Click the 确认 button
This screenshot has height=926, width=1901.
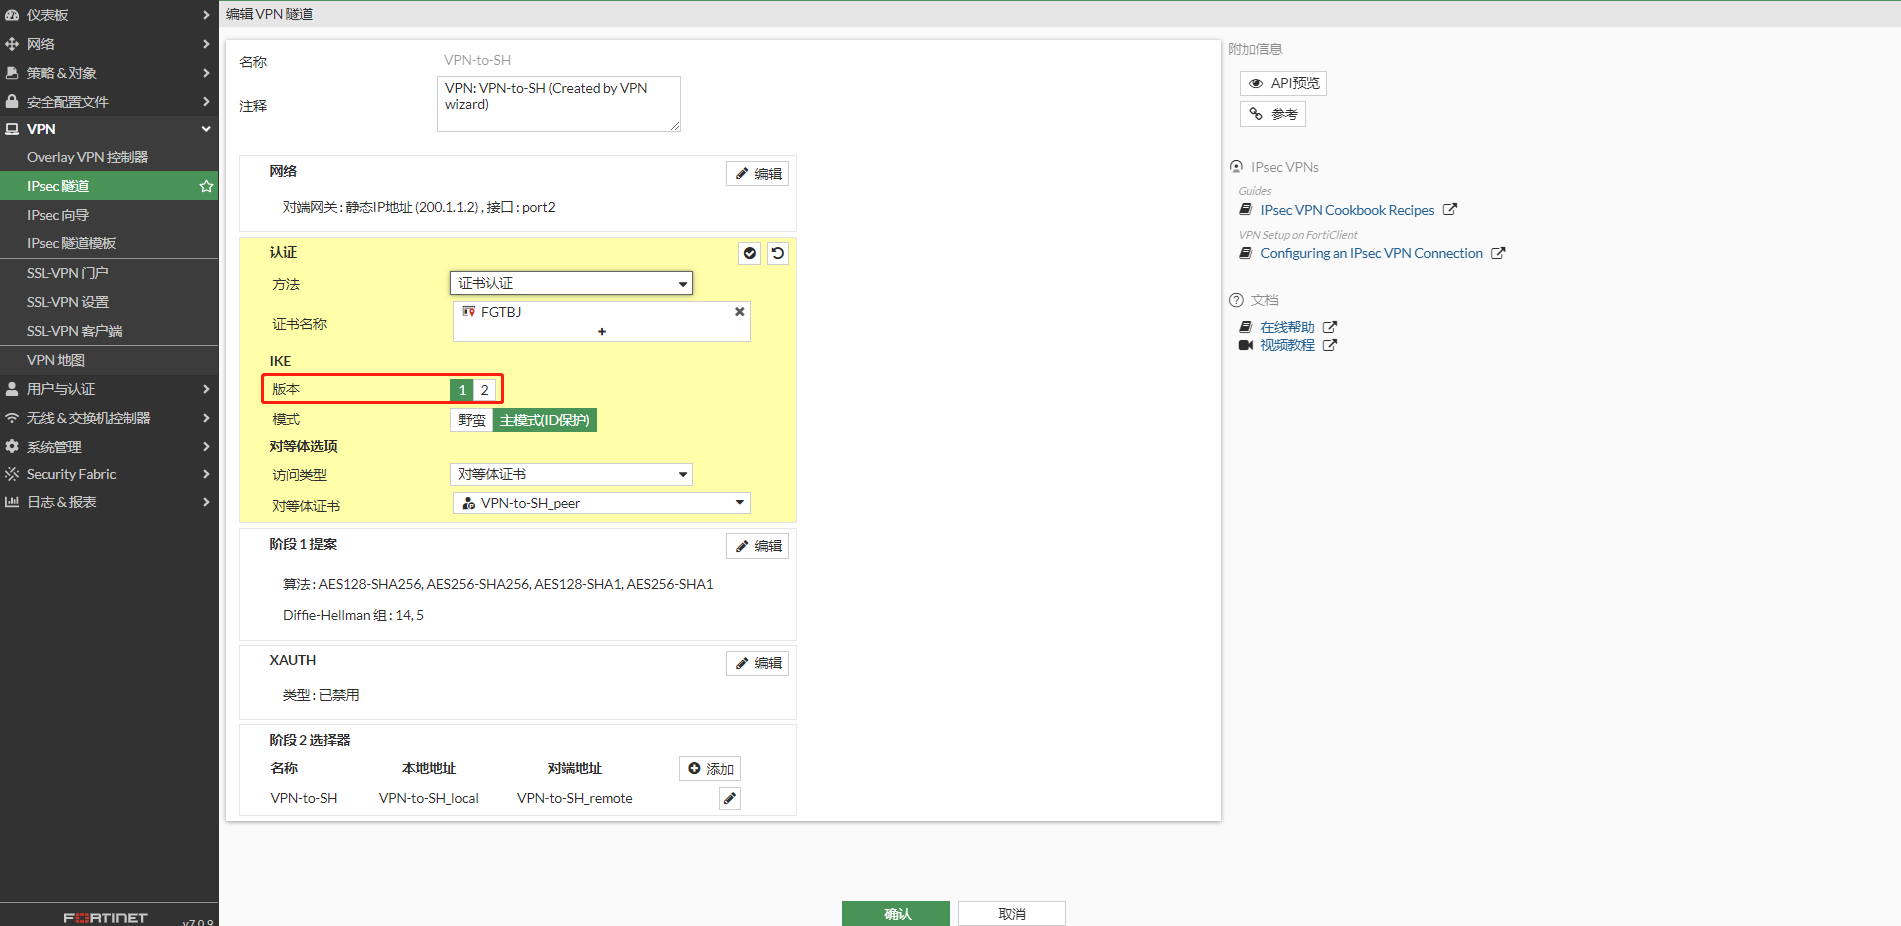coord(896,913)
